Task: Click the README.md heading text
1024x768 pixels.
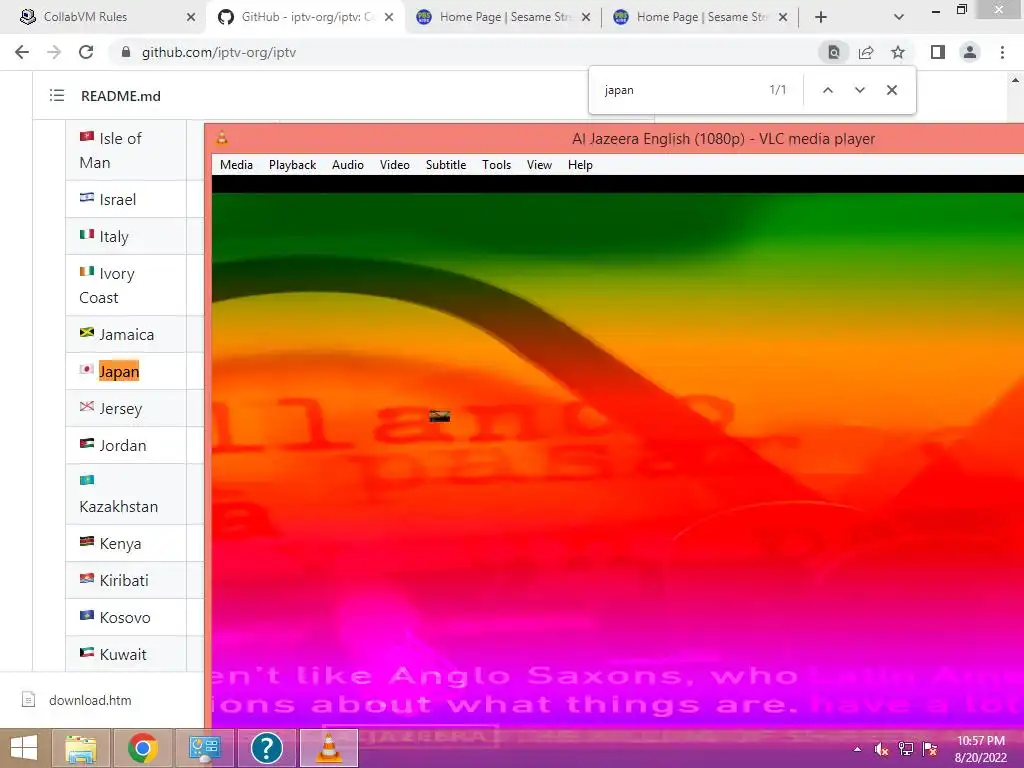Action: pos(121,96)
